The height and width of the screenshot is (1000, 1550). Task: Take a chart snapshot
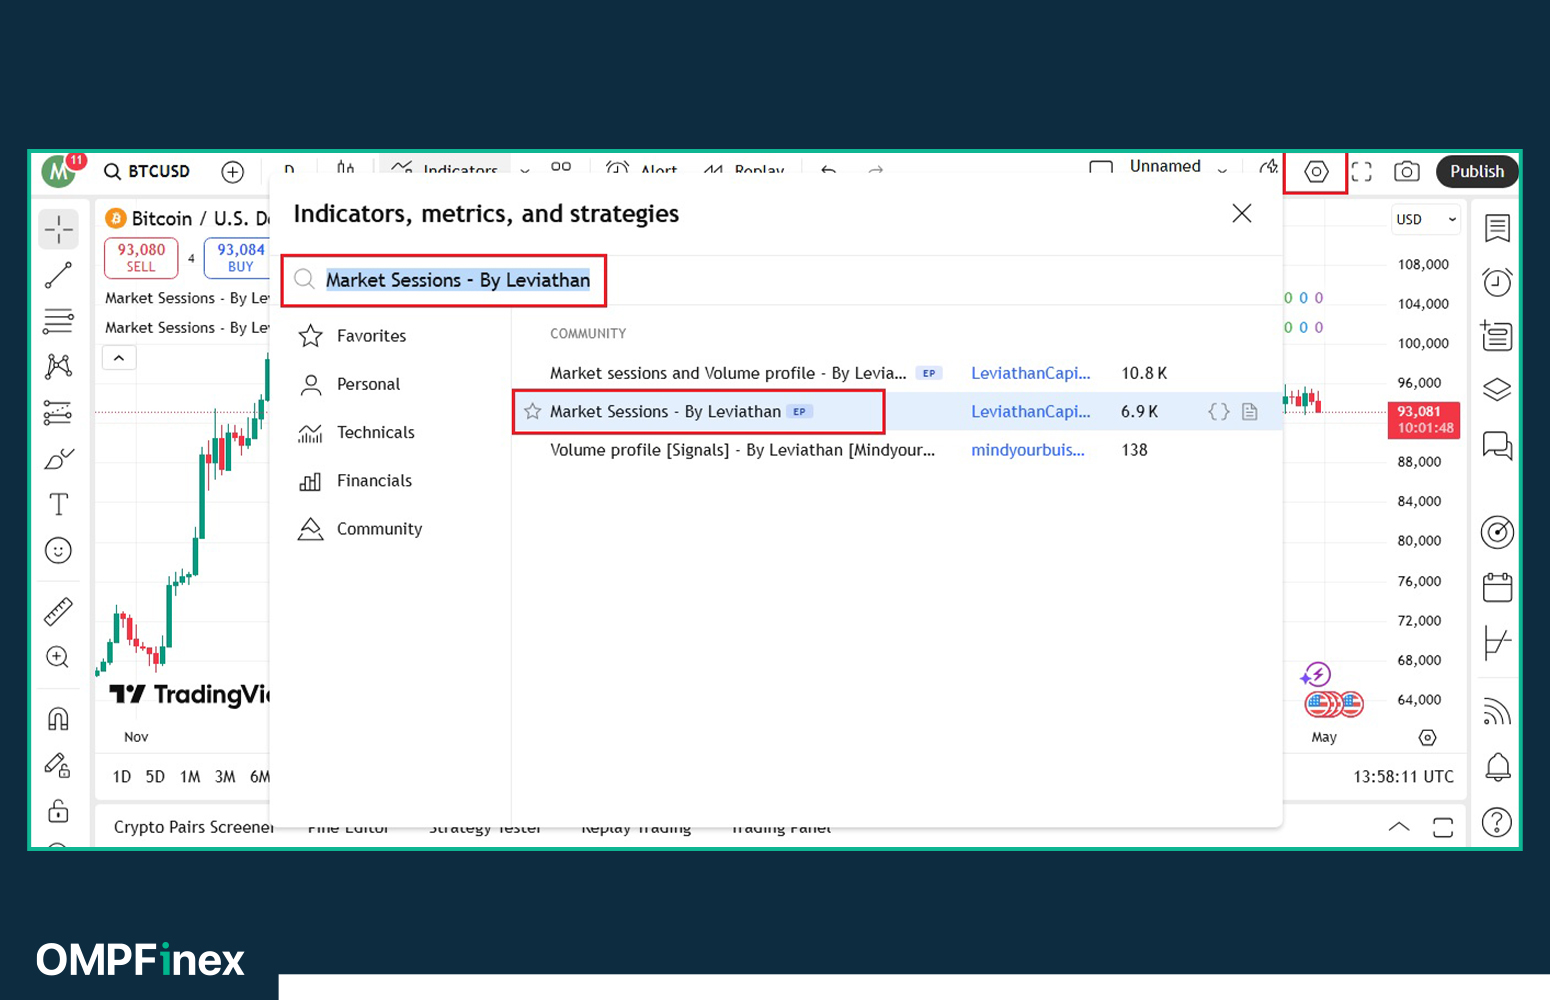(1406, 172)
